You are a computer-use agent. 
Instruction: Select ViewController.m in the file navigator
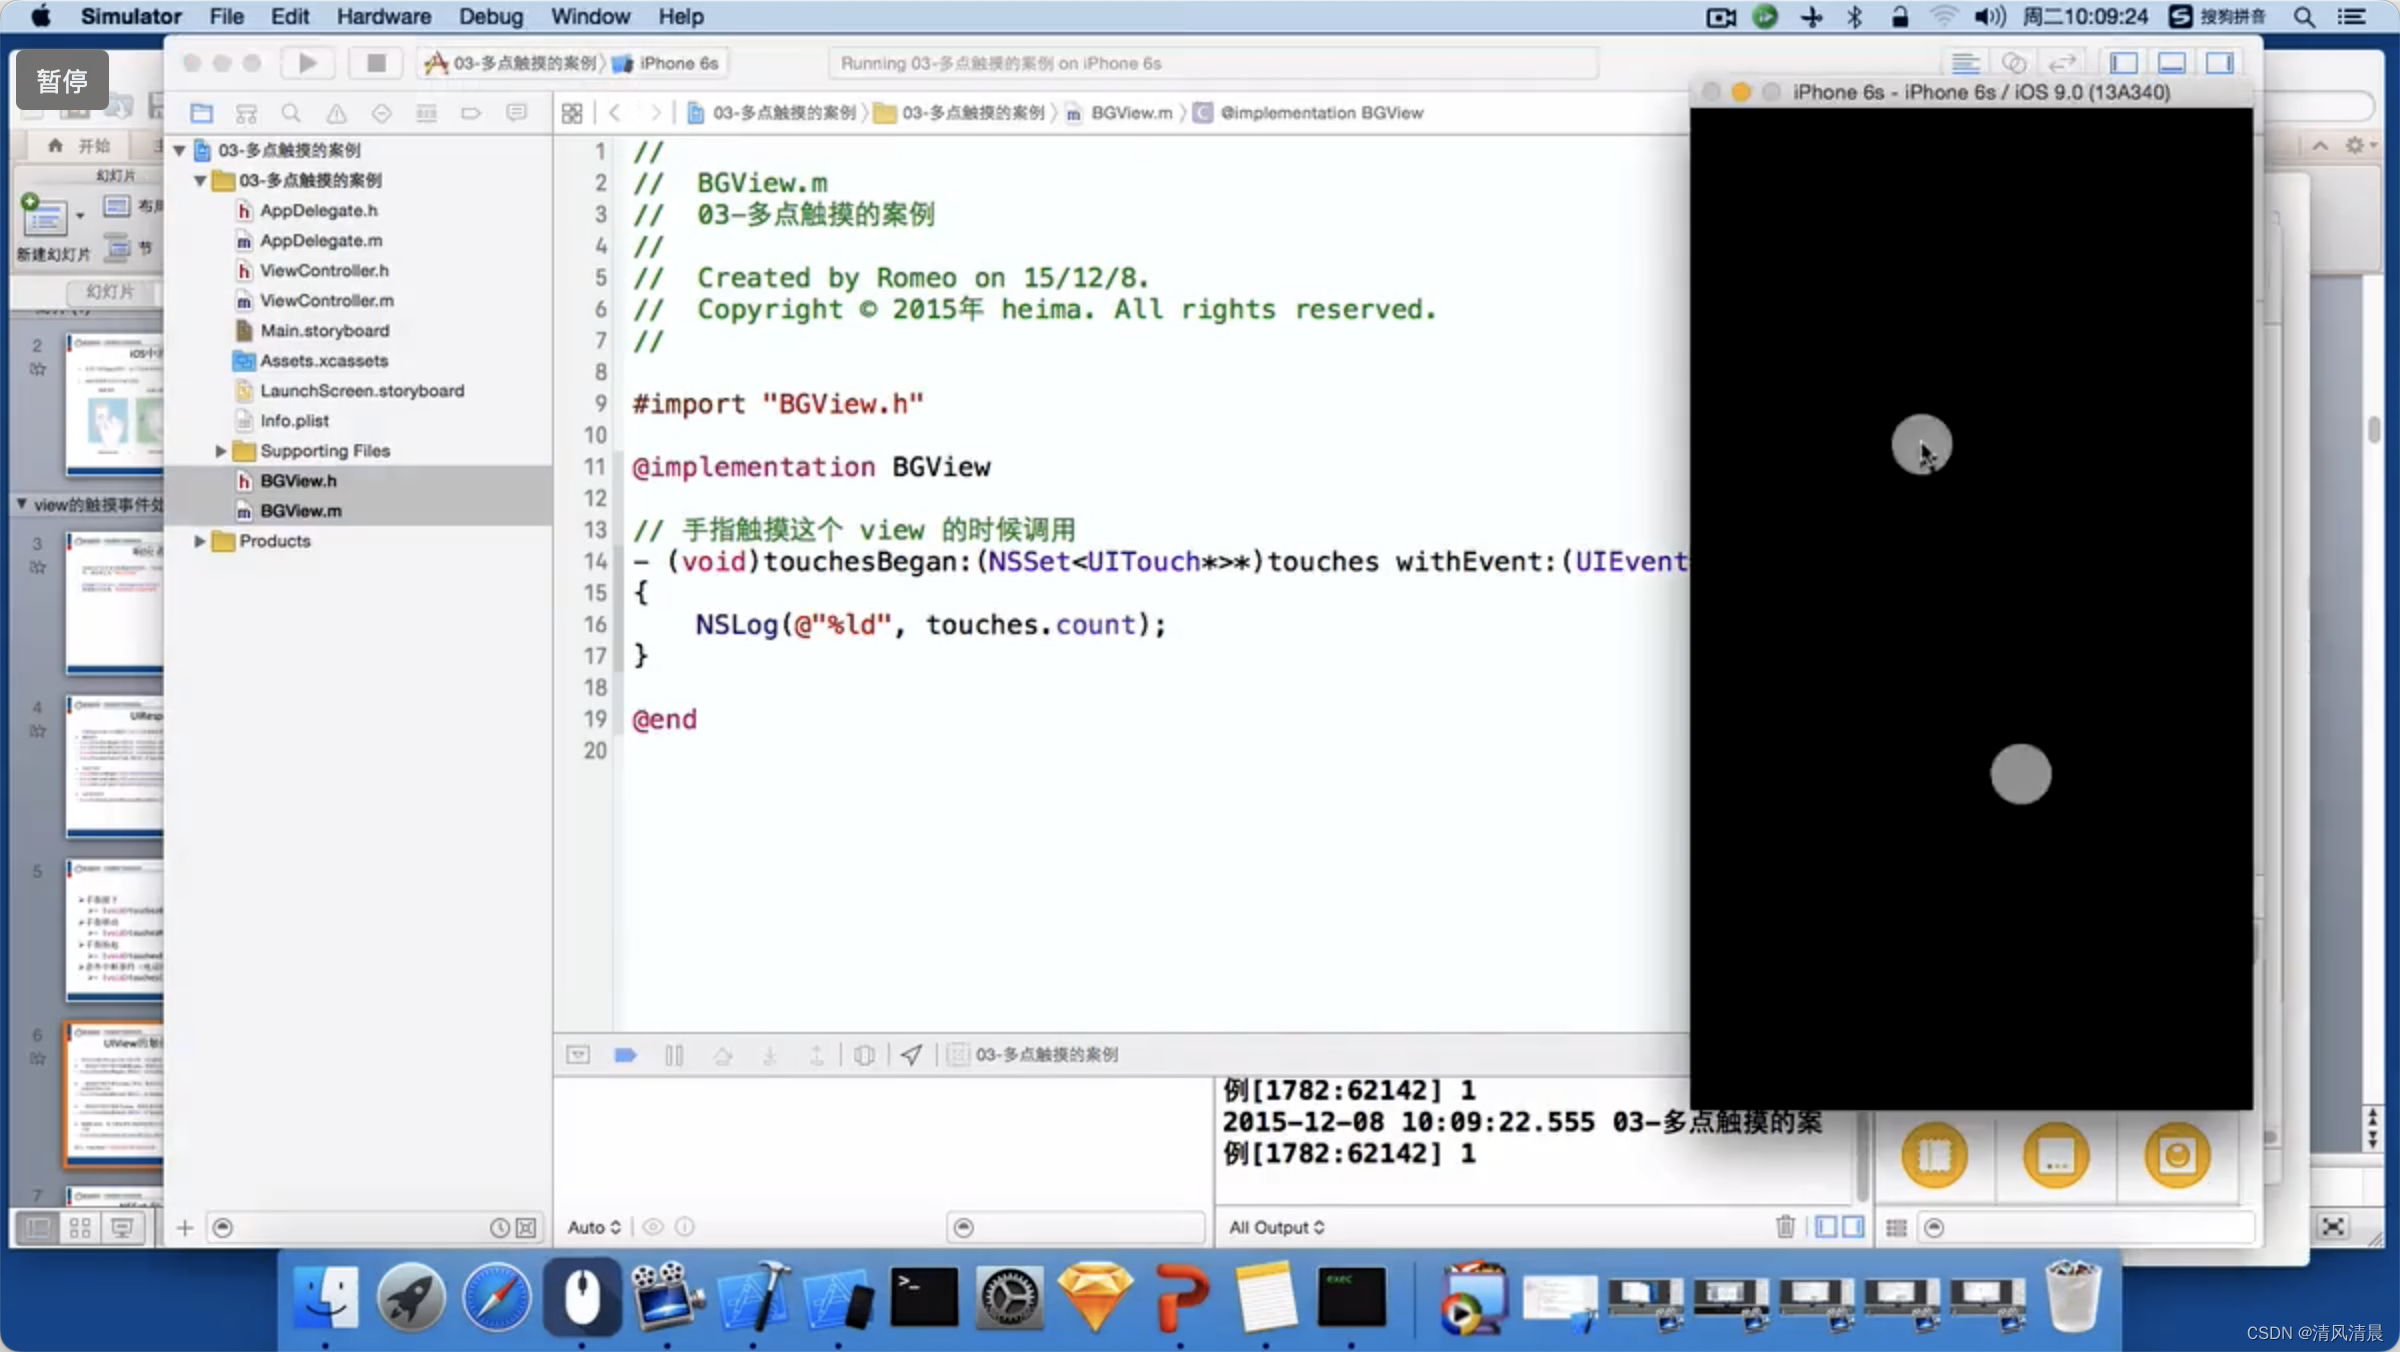(x=326, y=300)
